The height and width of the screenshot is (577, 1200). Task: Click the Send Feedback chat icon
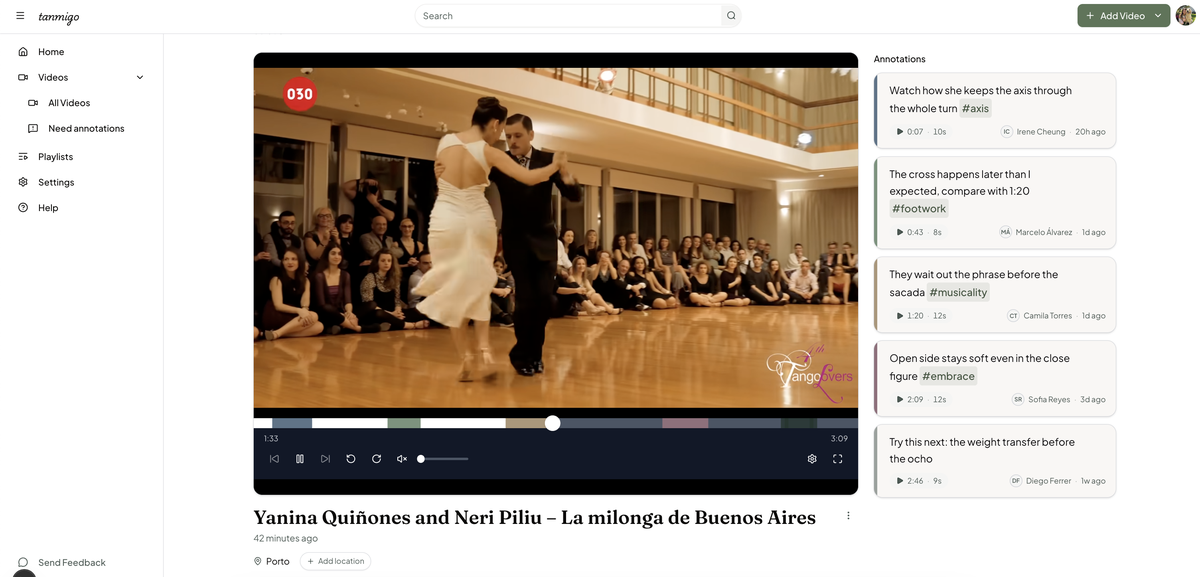[x=23, y=562]
